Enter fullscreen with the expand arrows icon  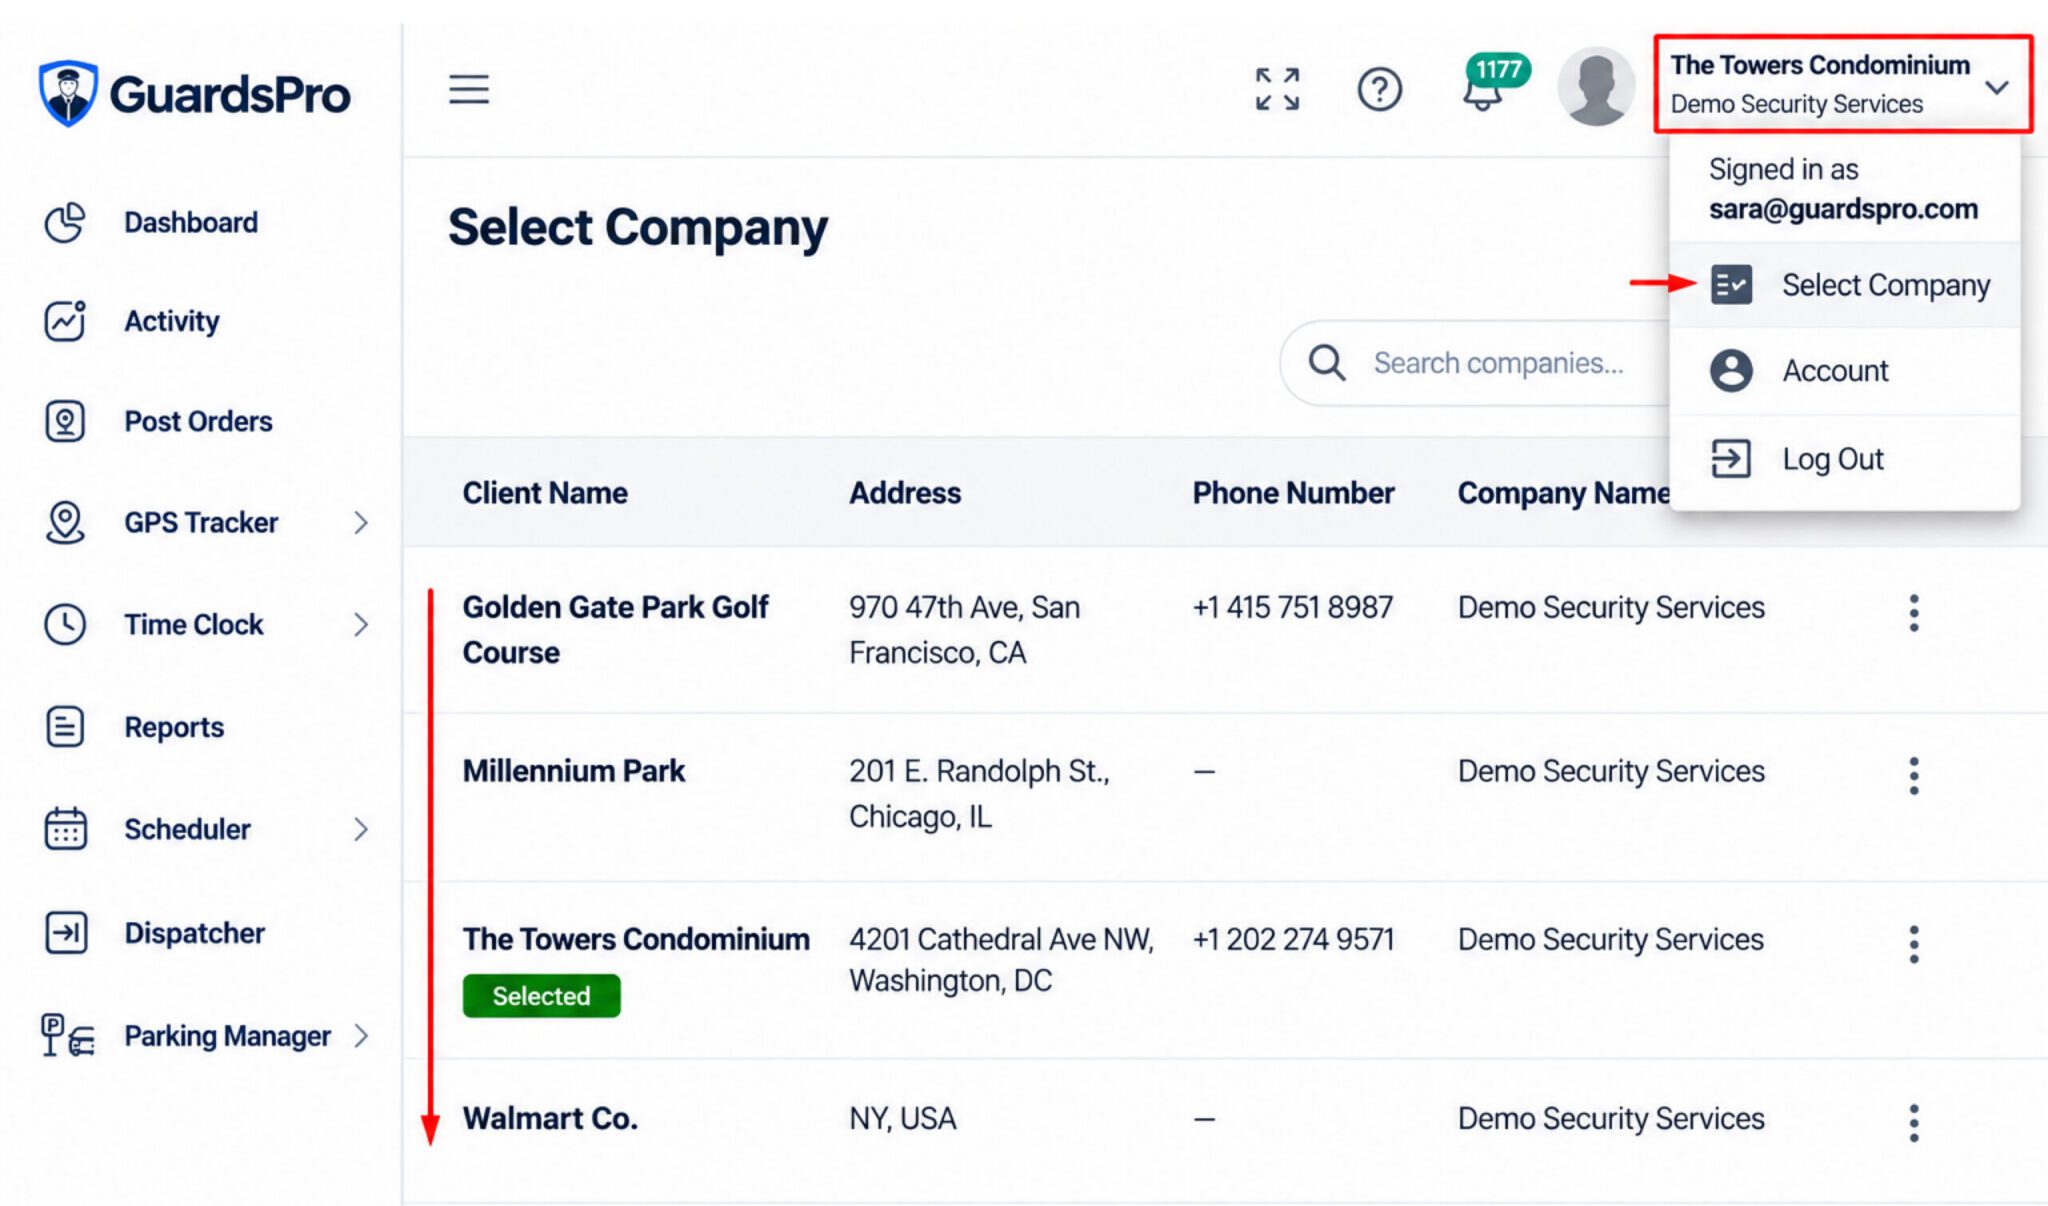tap(1277, 89)
